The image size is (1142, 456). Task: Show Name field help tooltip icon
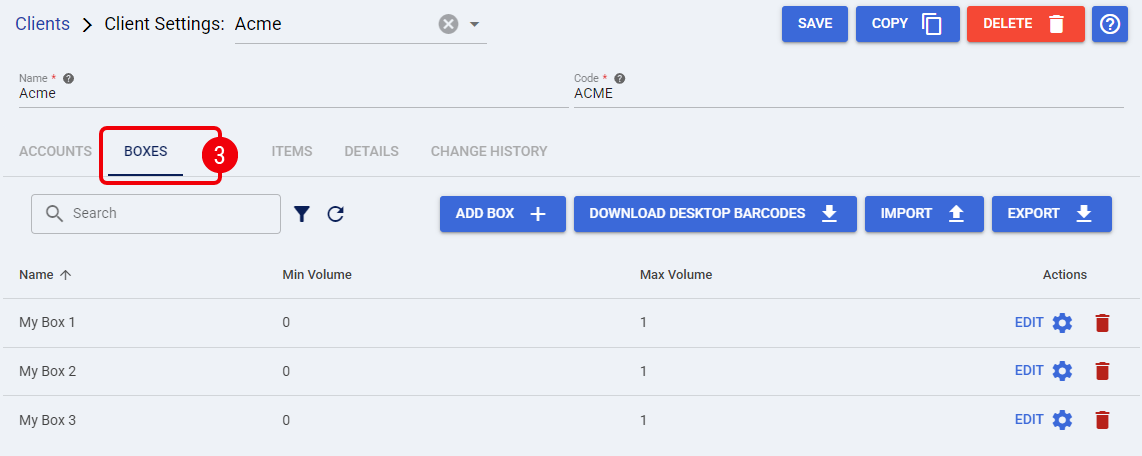pyautogui.click(x=68, y=78)
